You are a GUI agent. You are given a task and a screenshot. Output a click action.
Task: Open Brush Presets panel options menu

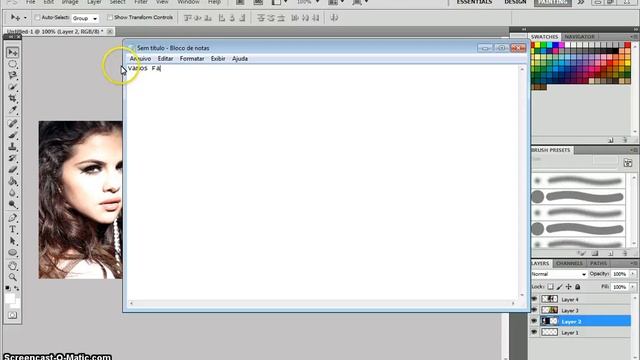coord(633,150)
